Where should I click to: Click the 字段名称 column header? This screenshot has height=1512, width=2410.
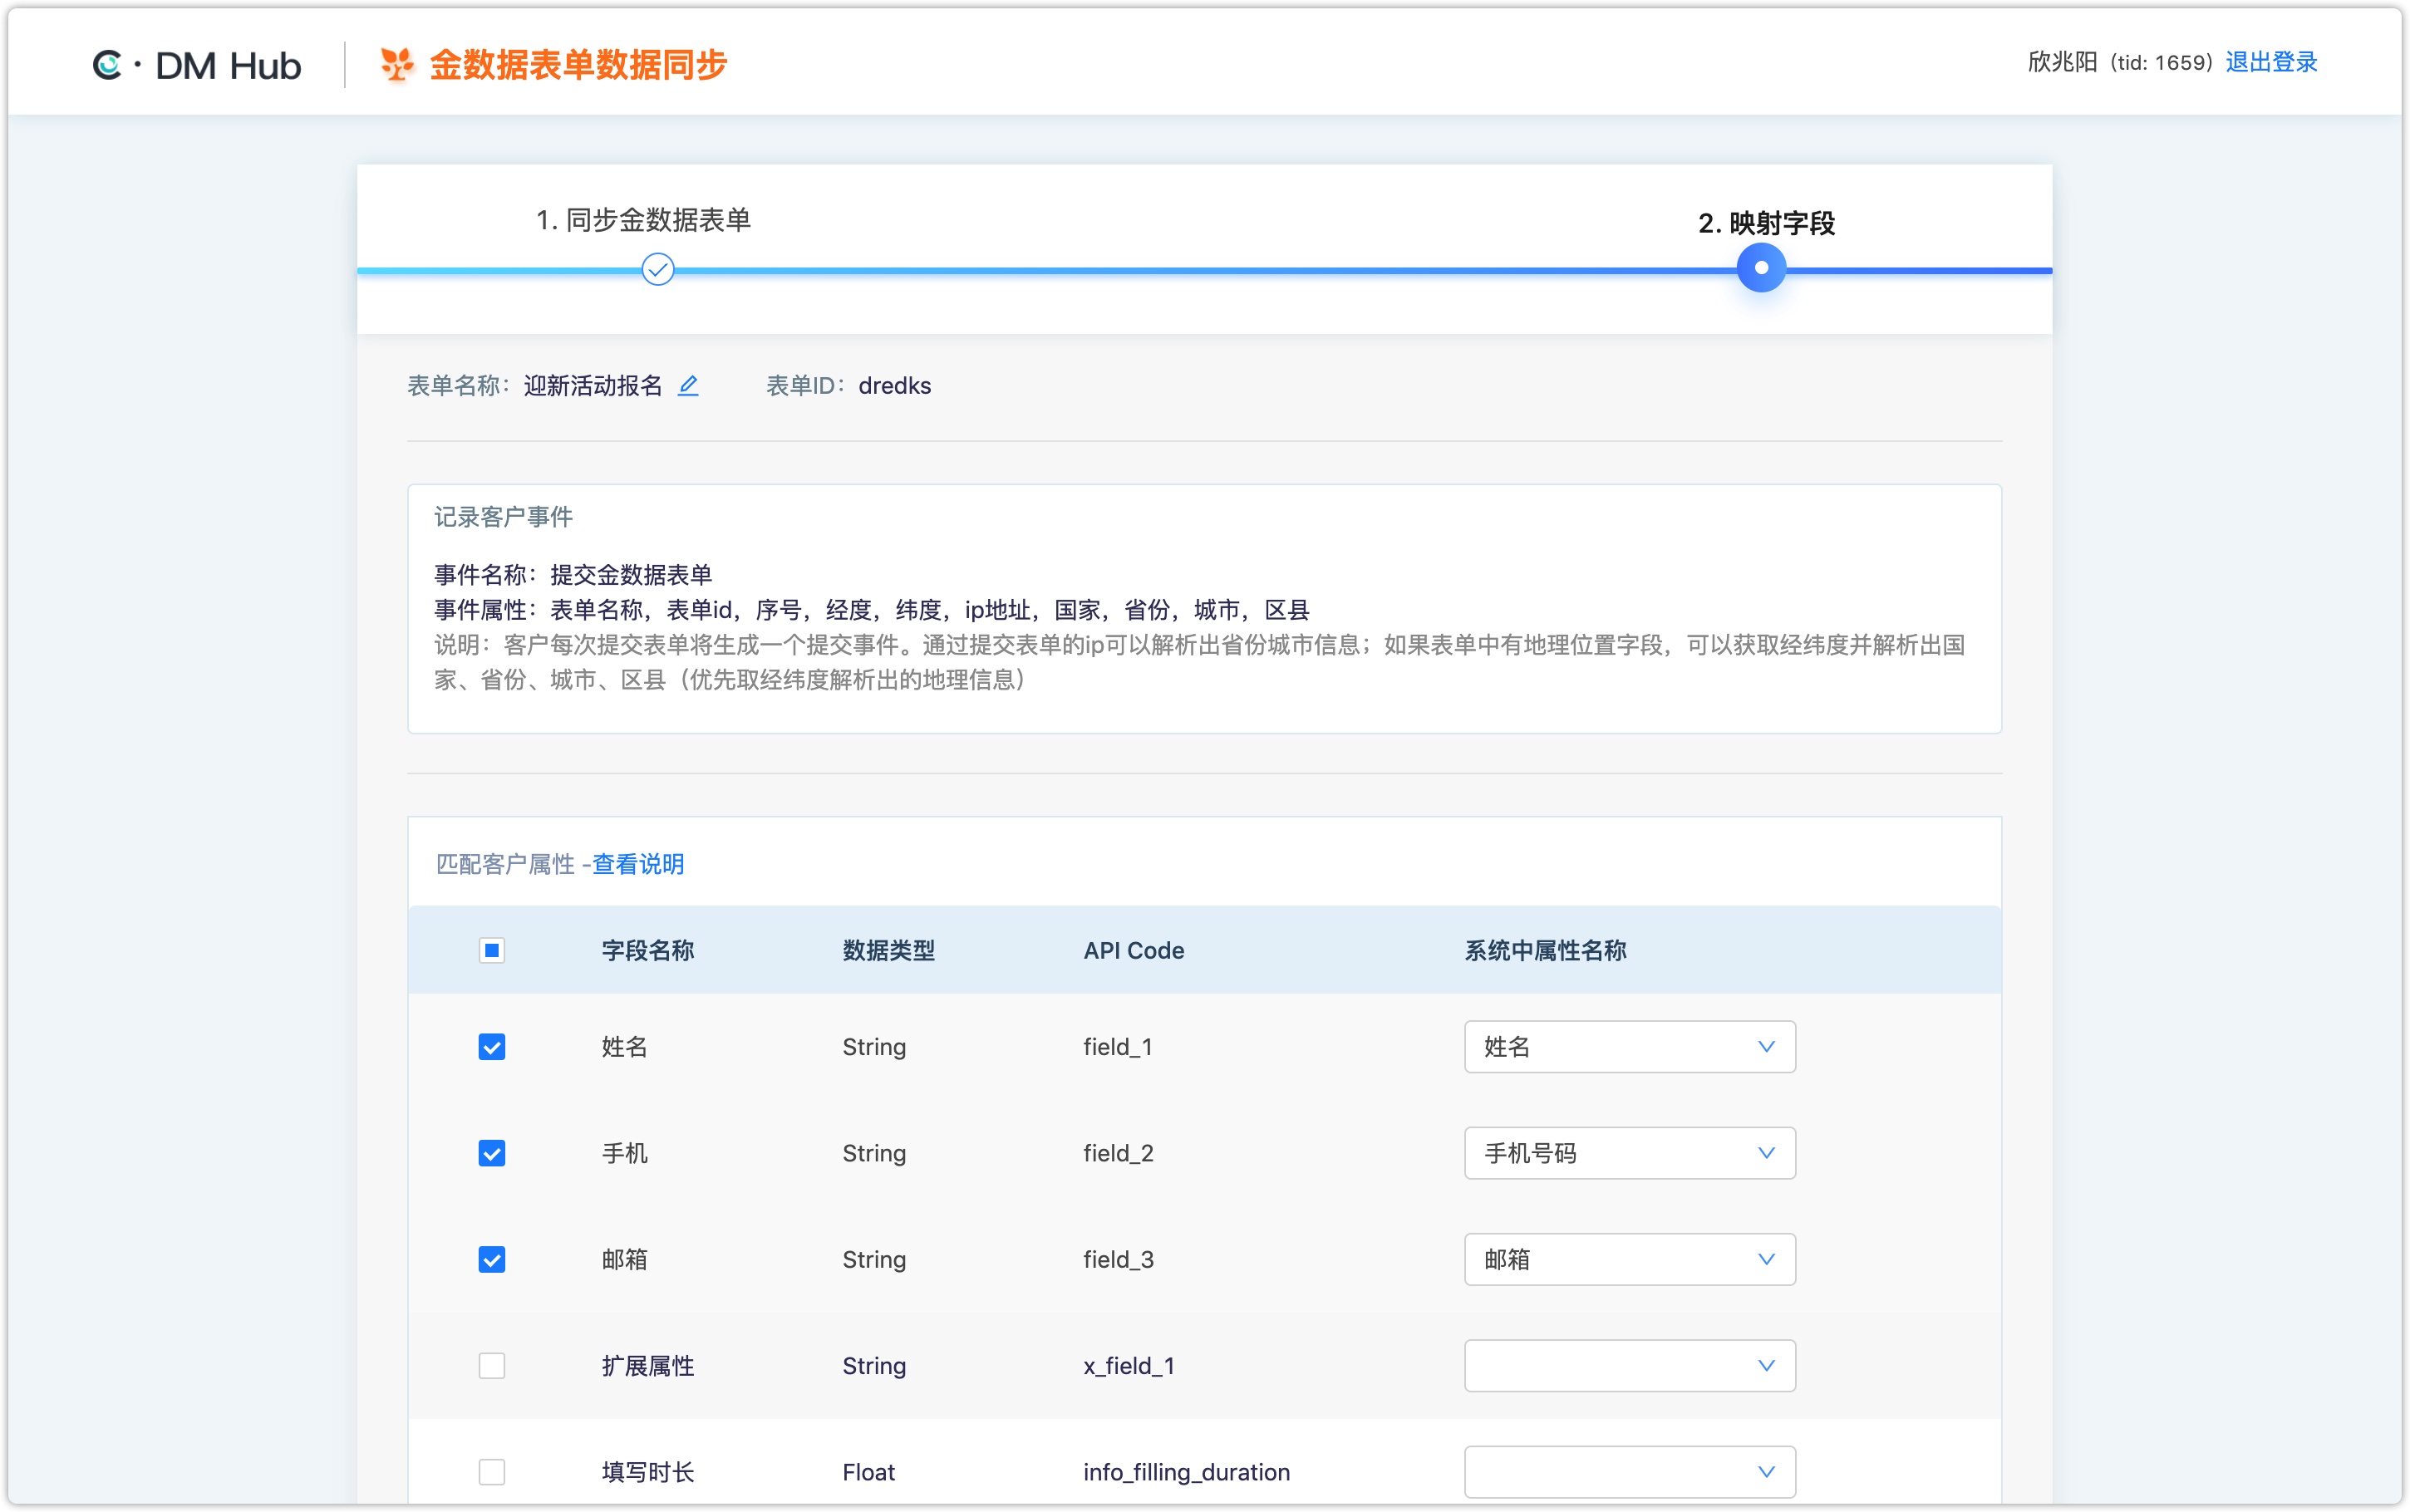click(x=648, y=950)
